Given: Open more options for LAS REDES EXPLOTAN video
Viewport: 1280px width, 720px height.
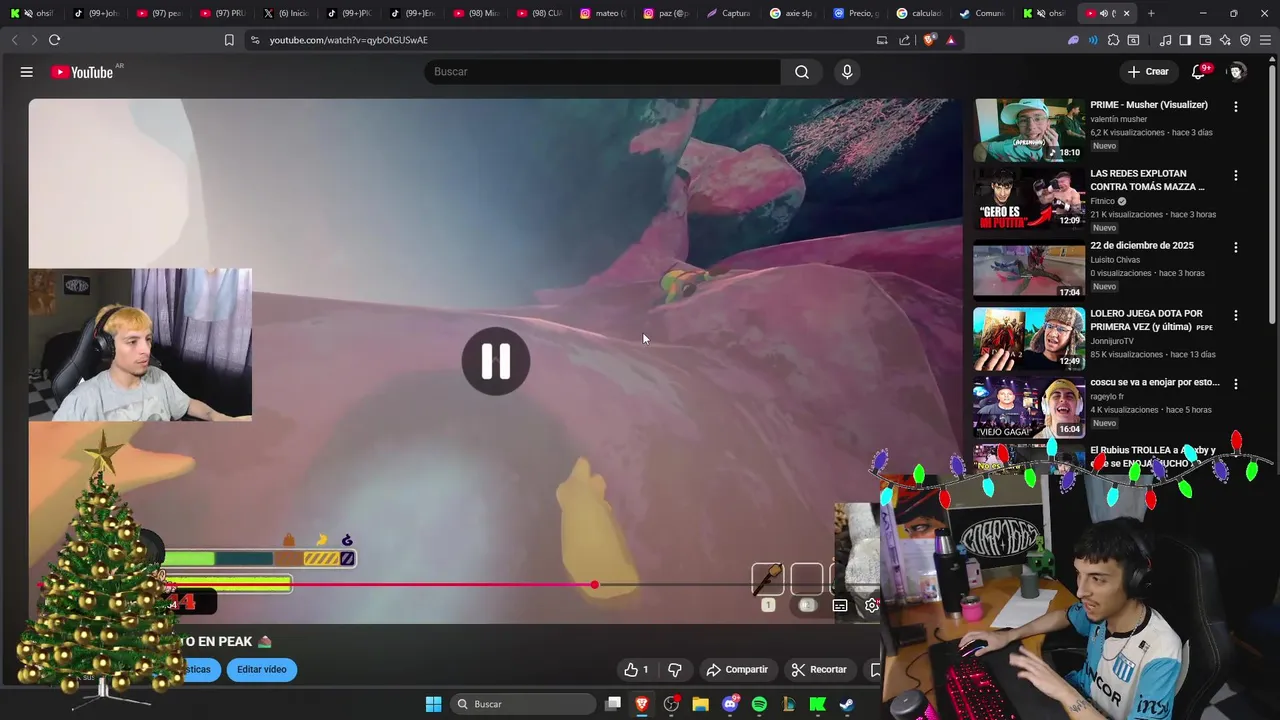Looking at the screenshot, I should pyautogui.click(x=1236, y=175).
